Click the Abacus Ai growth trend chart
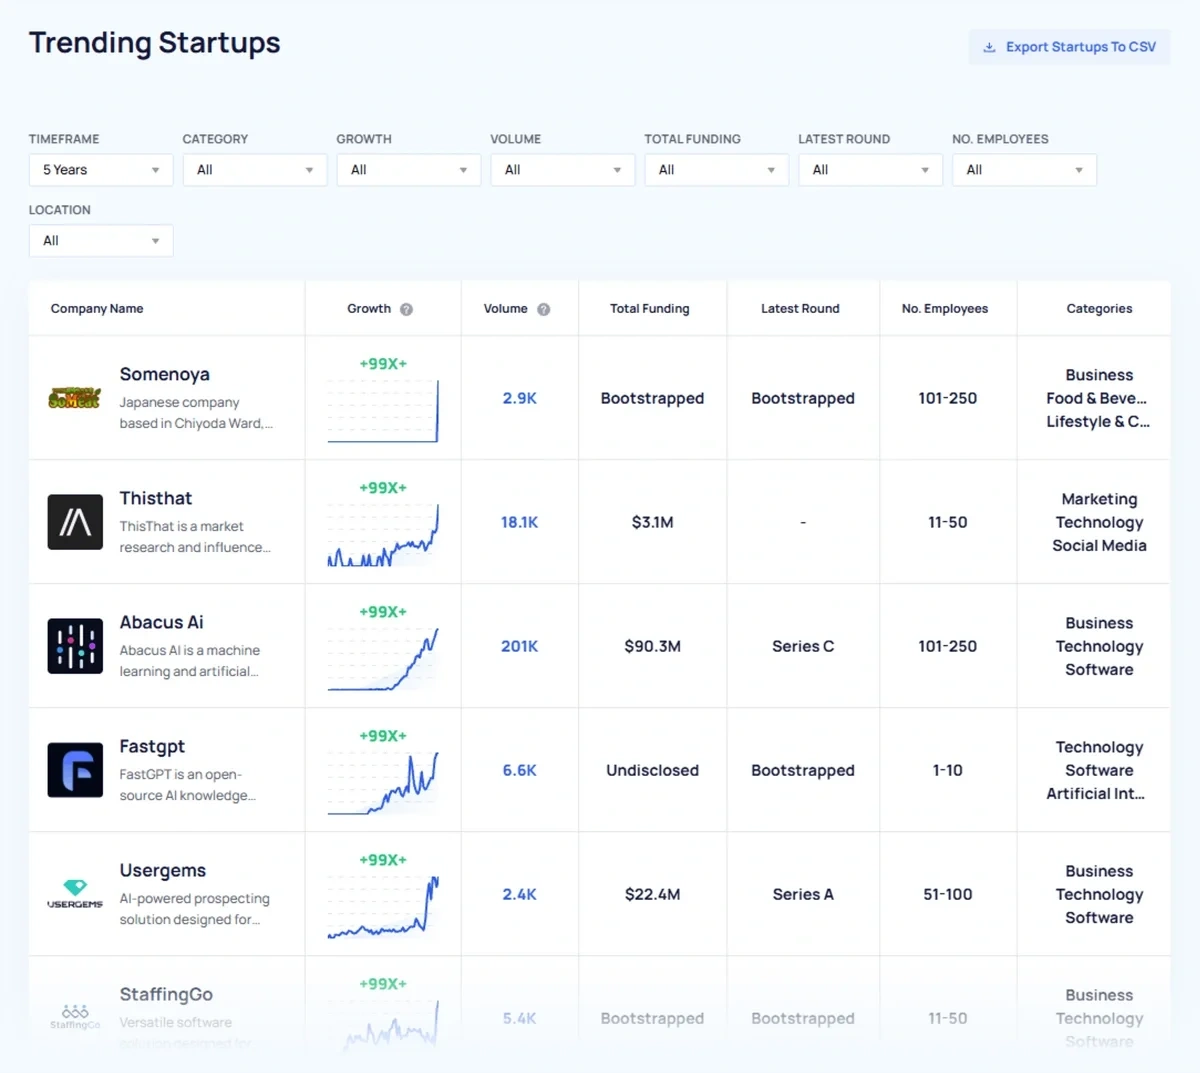The height and width of the screenshot is (1073, 1200). pyautogui.click(x=383, y=659)
